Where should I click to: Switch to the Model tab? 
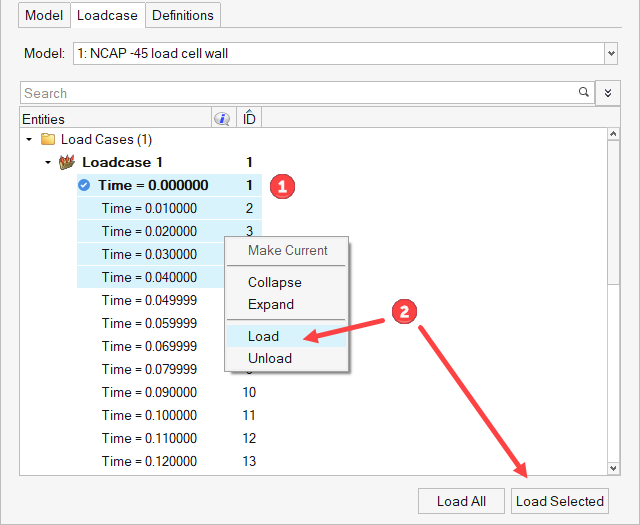44,15
